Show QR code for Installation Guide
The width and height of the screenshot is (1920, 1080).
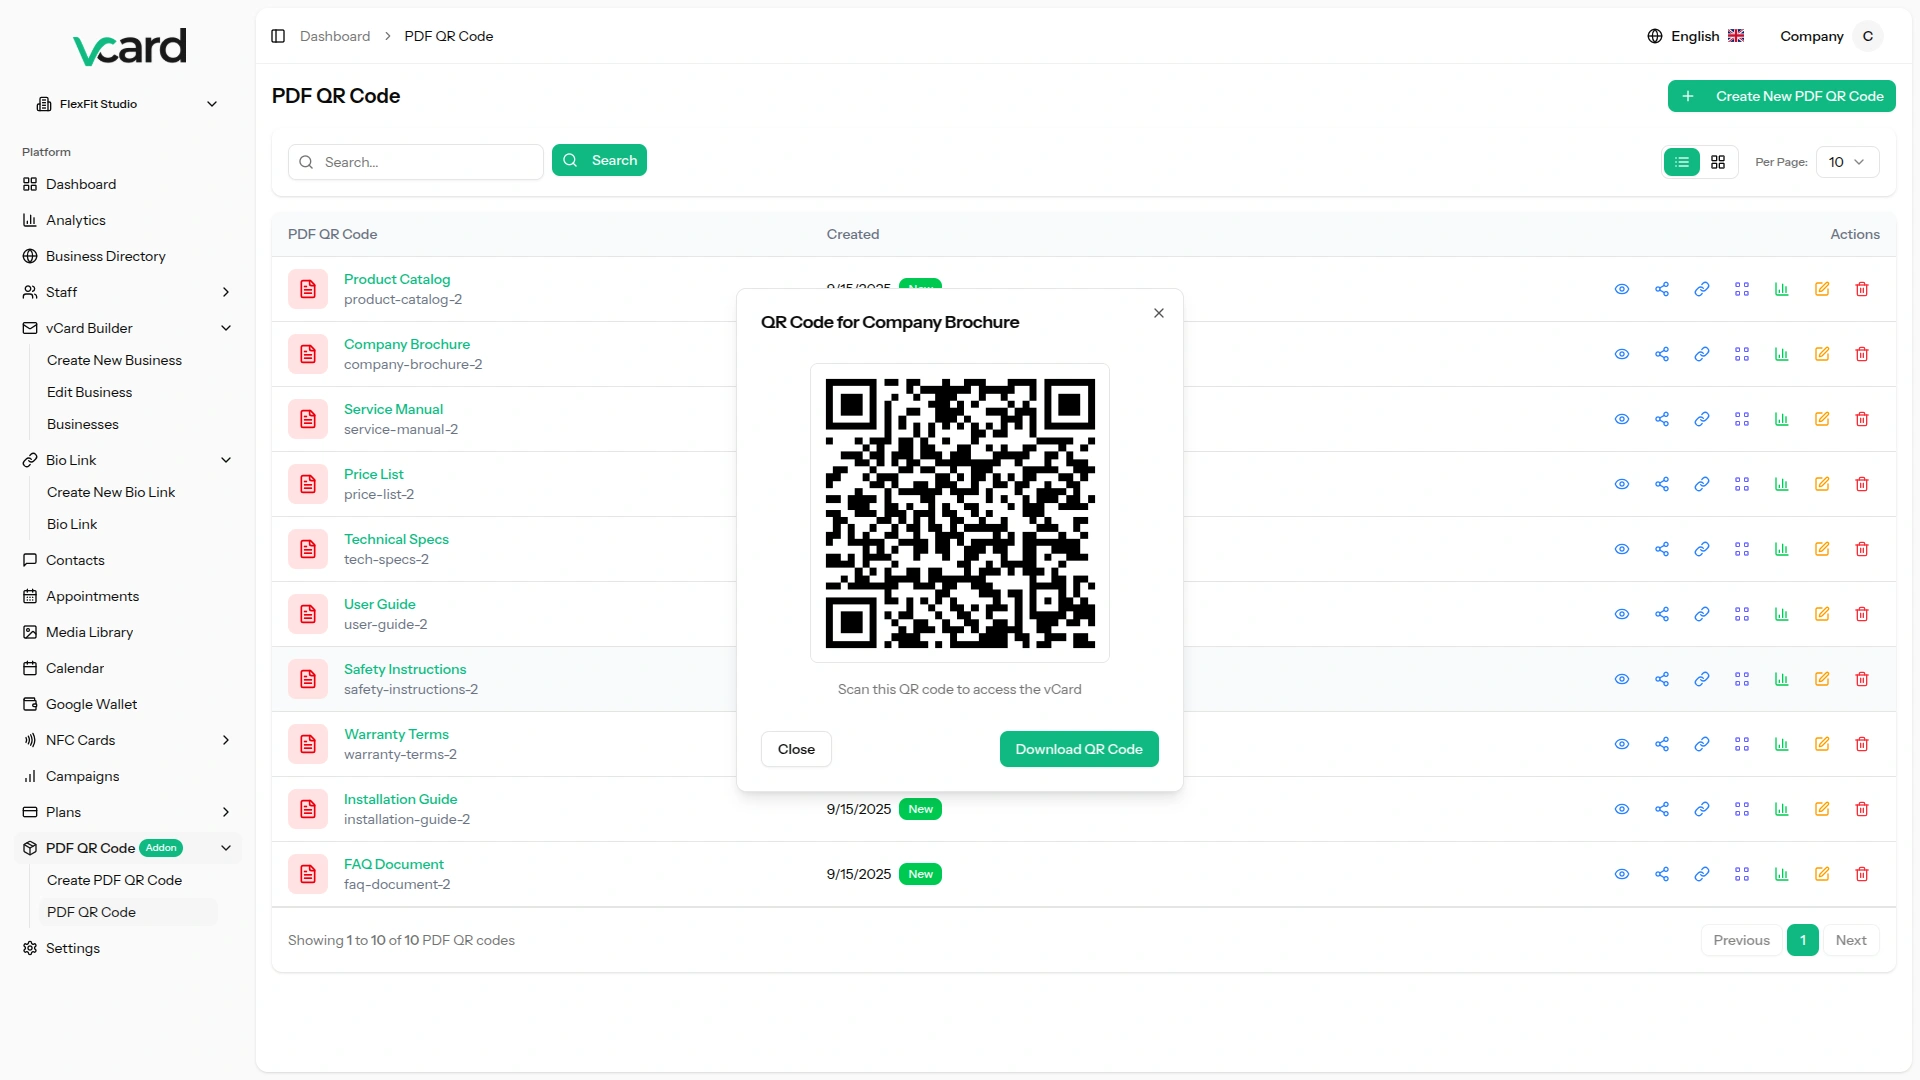tap(1742, 809)
